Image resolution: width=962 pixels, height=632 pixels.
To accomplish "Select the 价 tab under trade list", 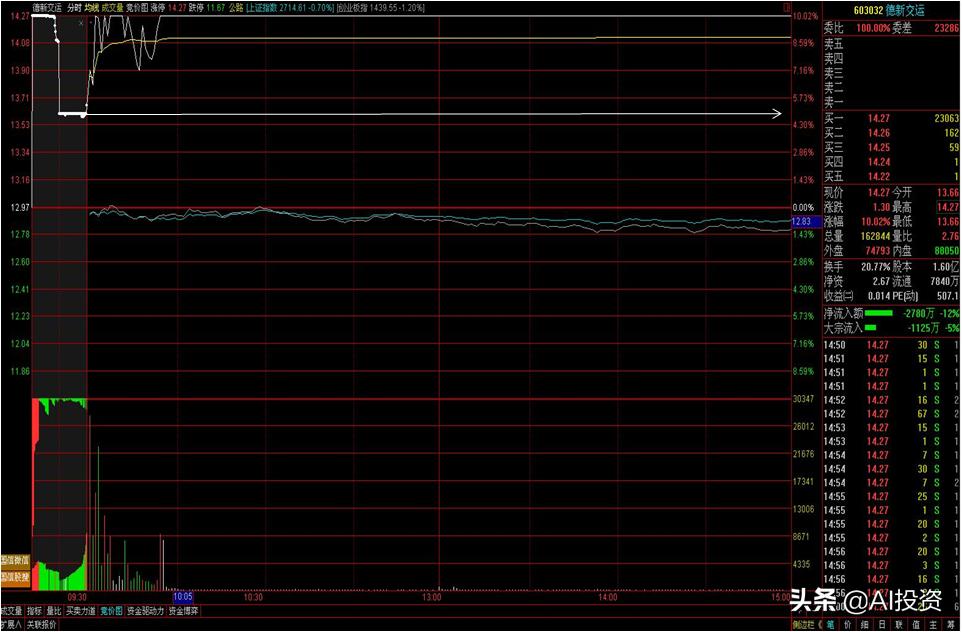I will point(848,625).
